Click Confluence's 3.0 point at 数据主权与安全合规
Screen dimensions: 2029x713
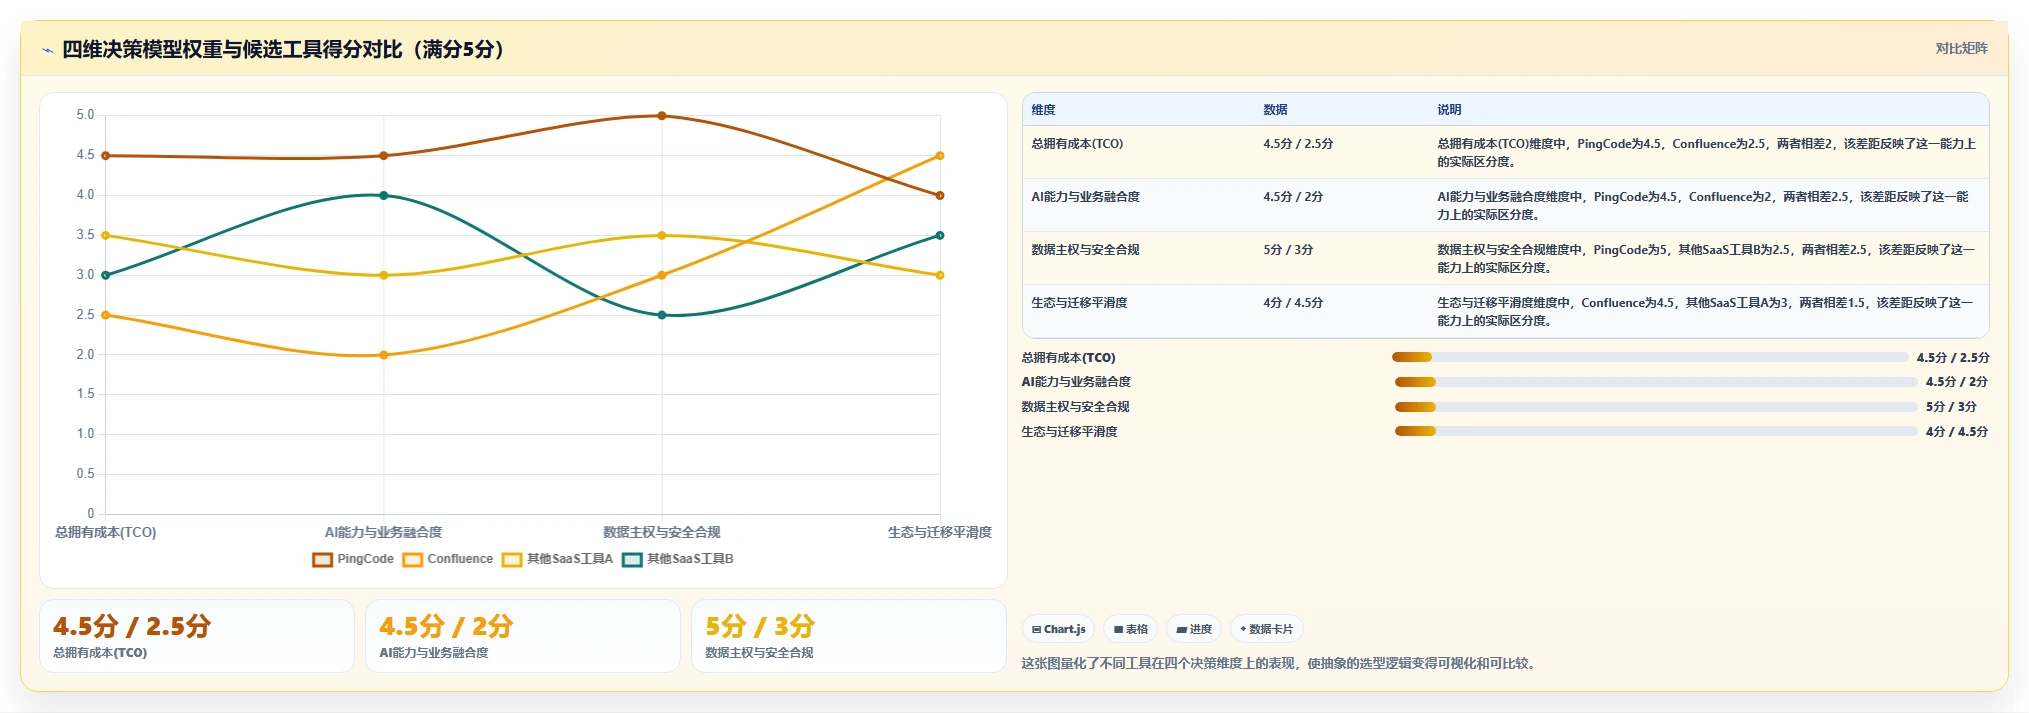(x=662, y=275)
